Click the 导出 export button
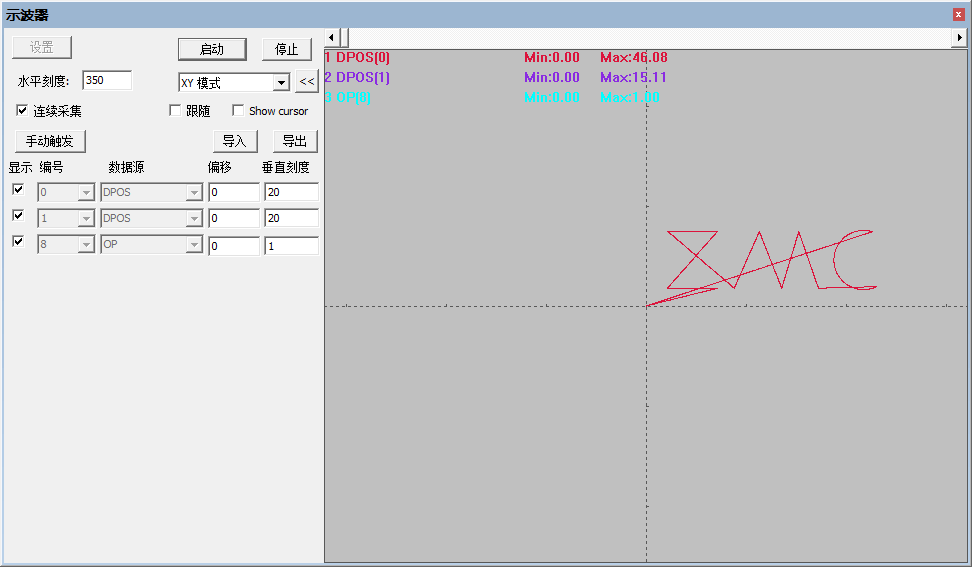The image size is (972, 567). [295, 141]
